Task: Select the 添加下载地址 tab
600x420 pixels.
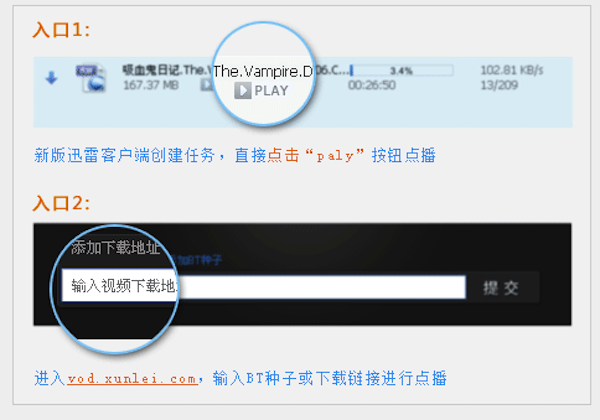Action: click(x=115, y=247)
